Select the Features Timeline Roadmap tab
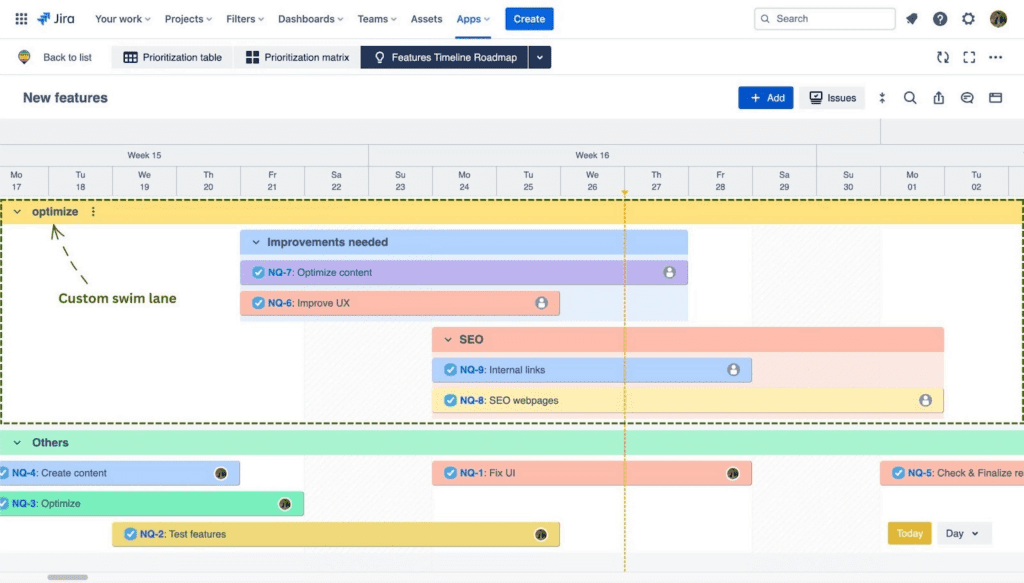 point(444,57)
